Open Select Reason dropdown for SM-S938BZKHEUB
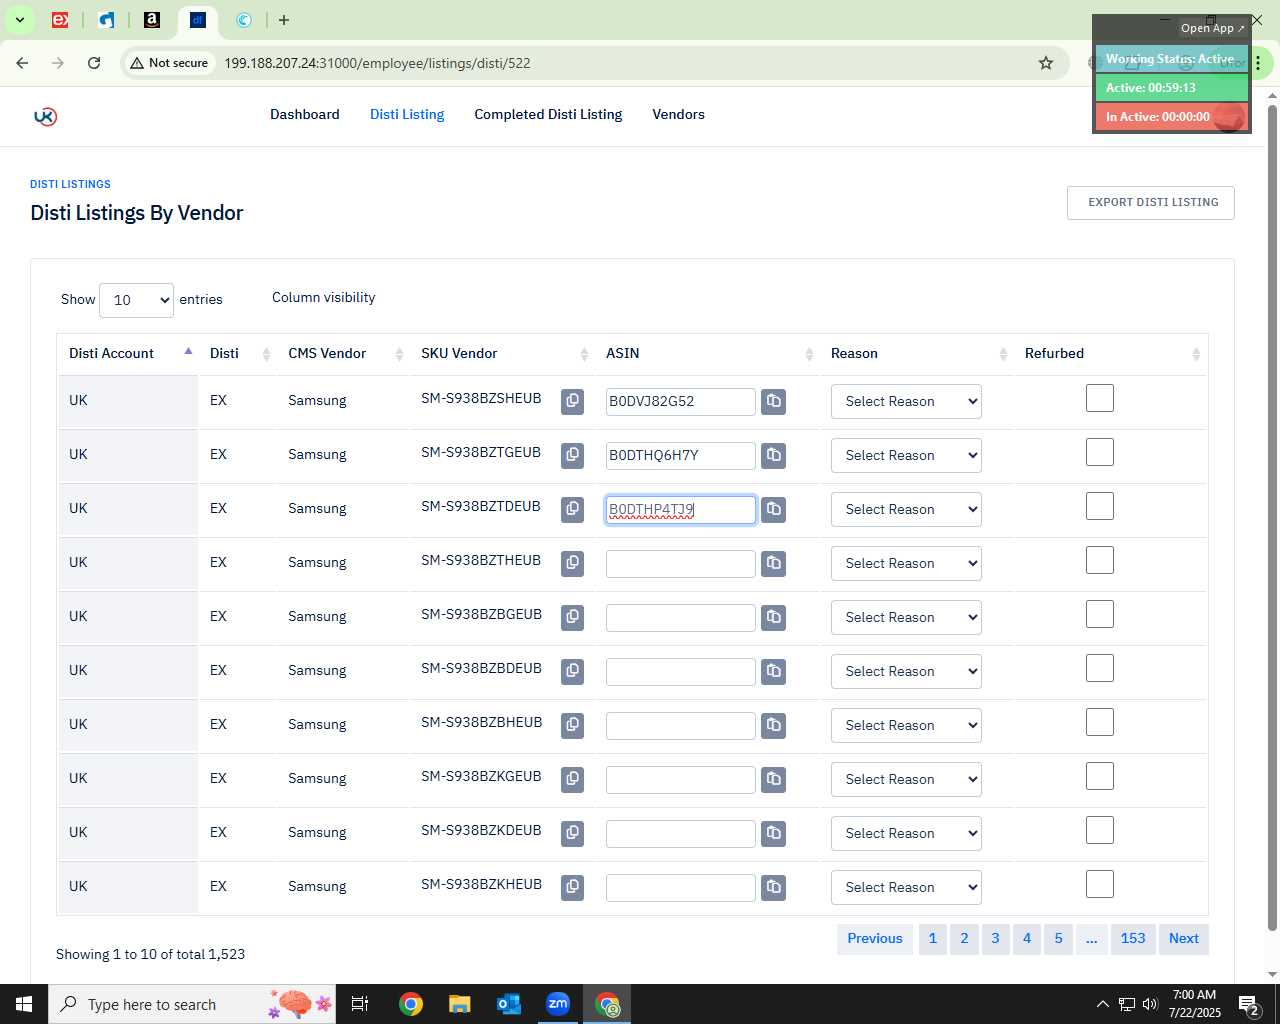 tap(906, 887)
